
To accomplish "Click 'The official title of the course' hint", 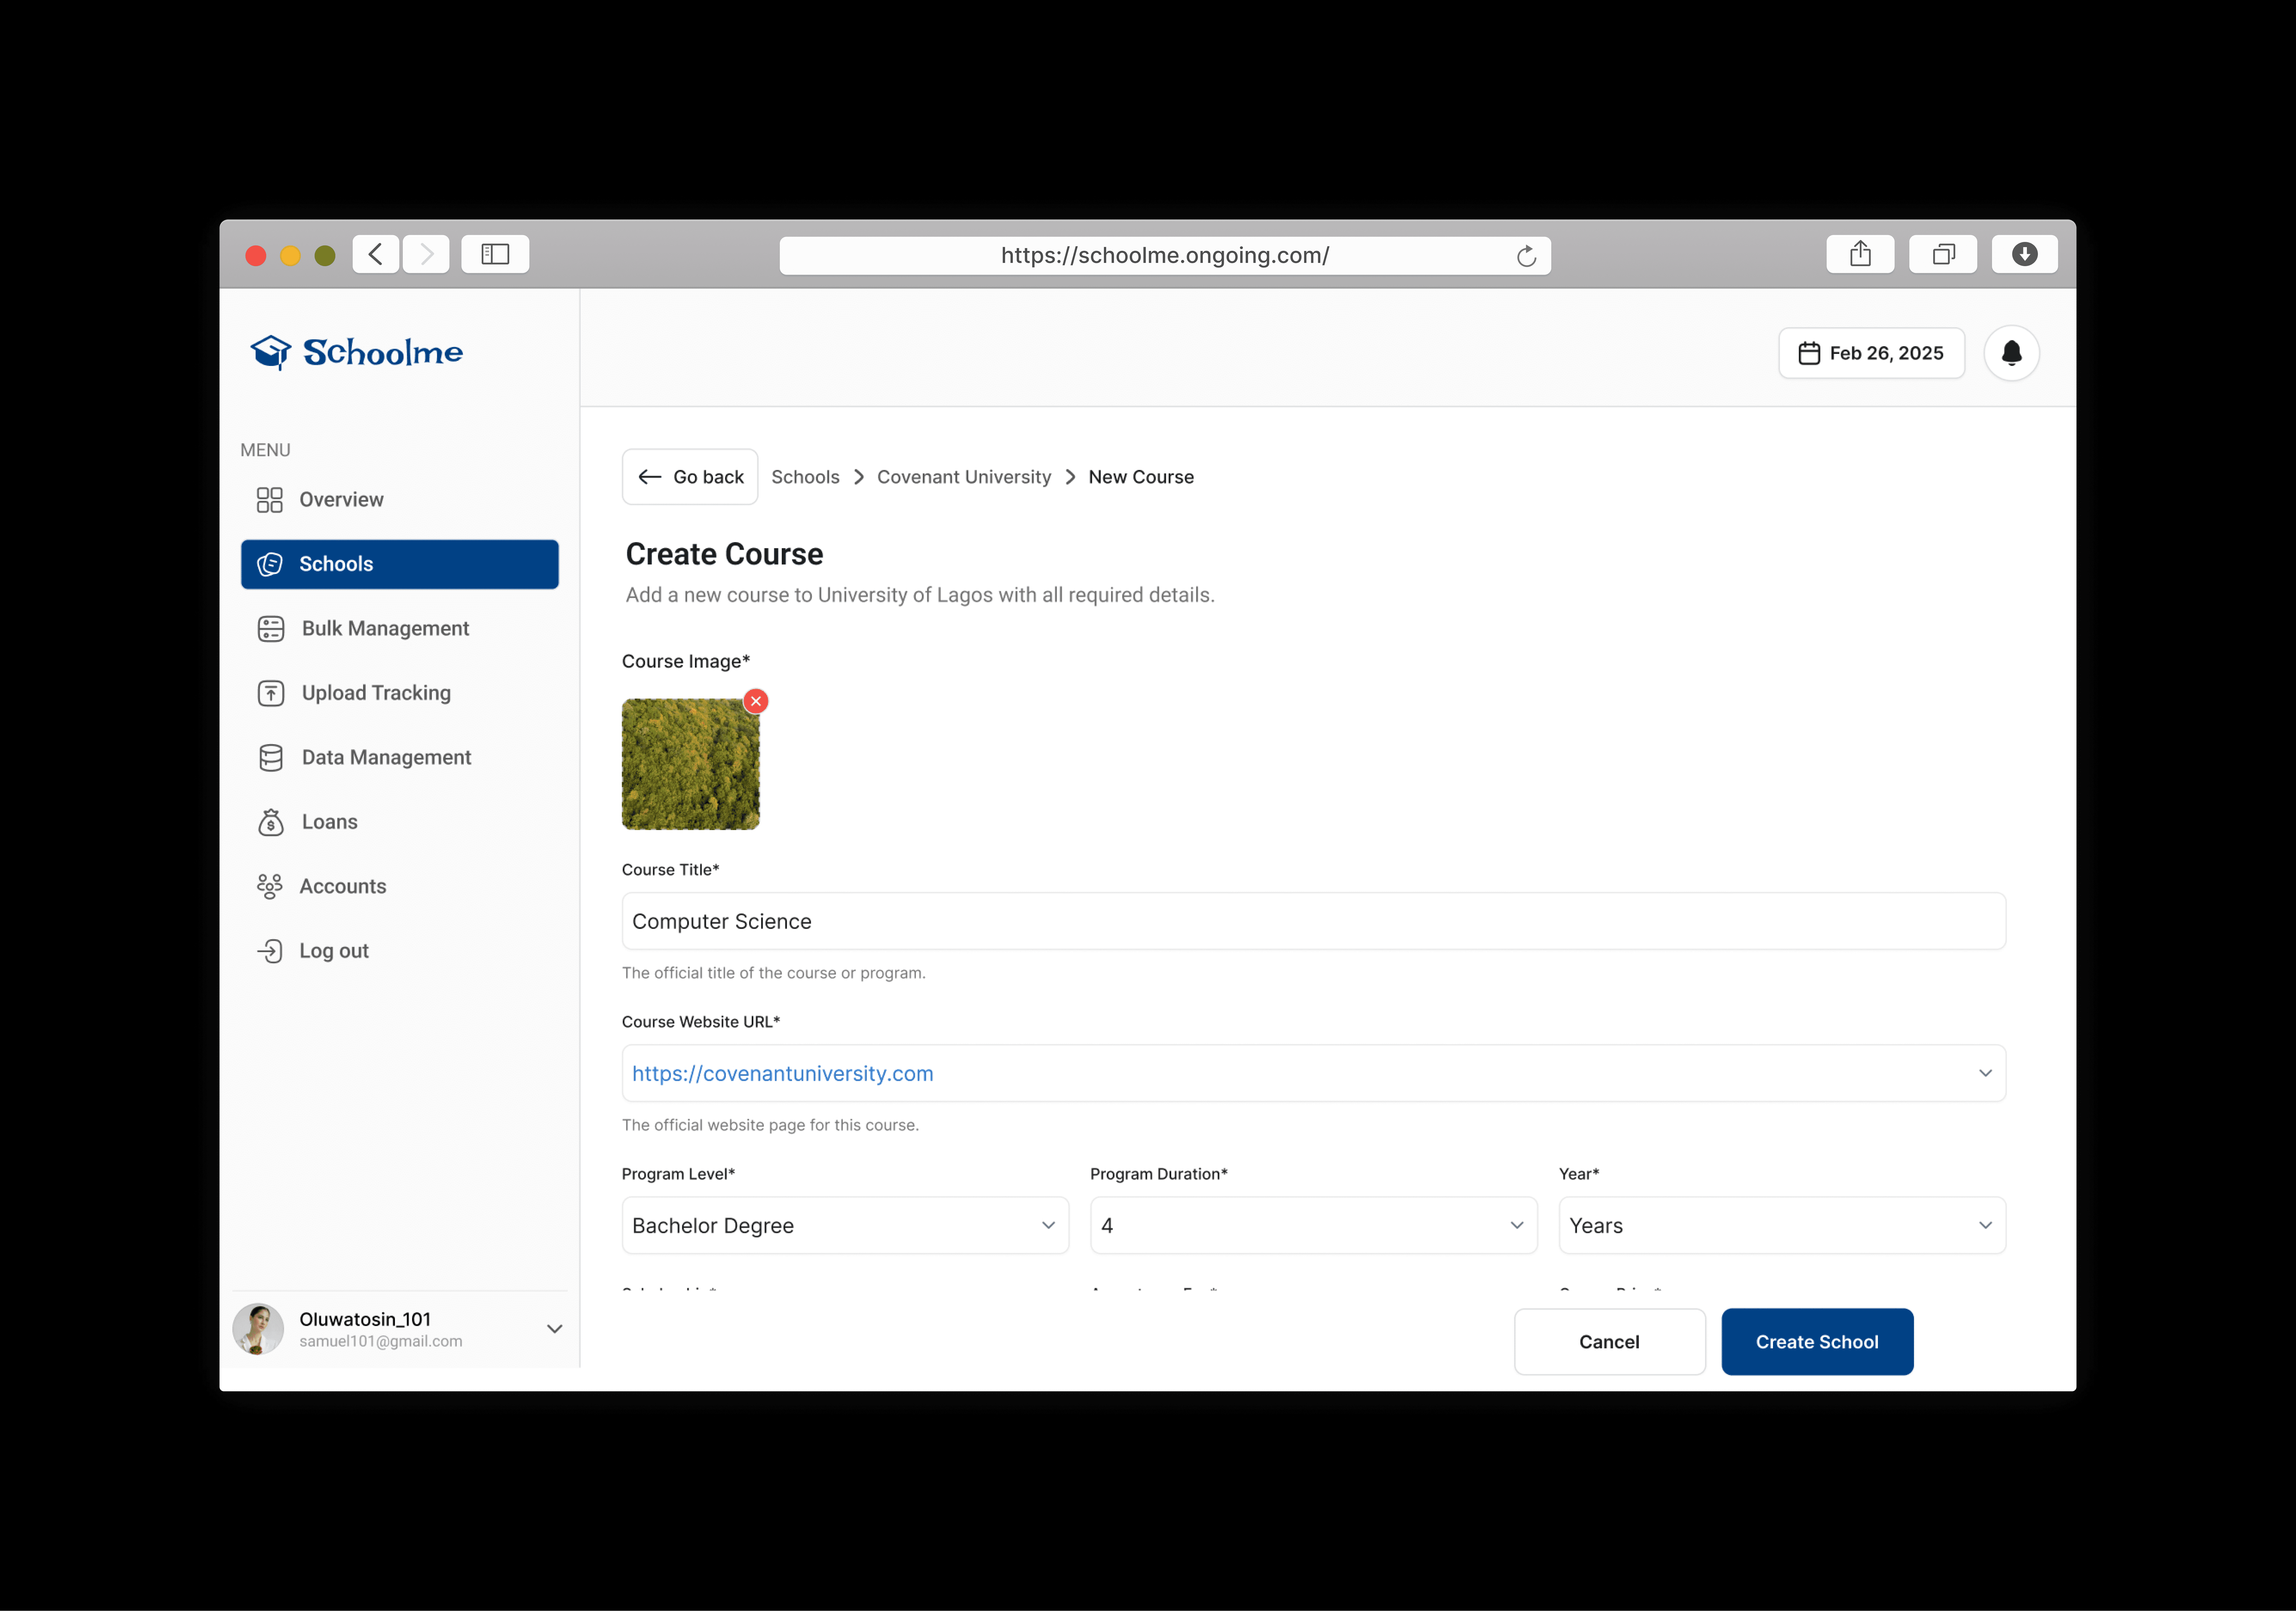I will (x=774, y=973).
